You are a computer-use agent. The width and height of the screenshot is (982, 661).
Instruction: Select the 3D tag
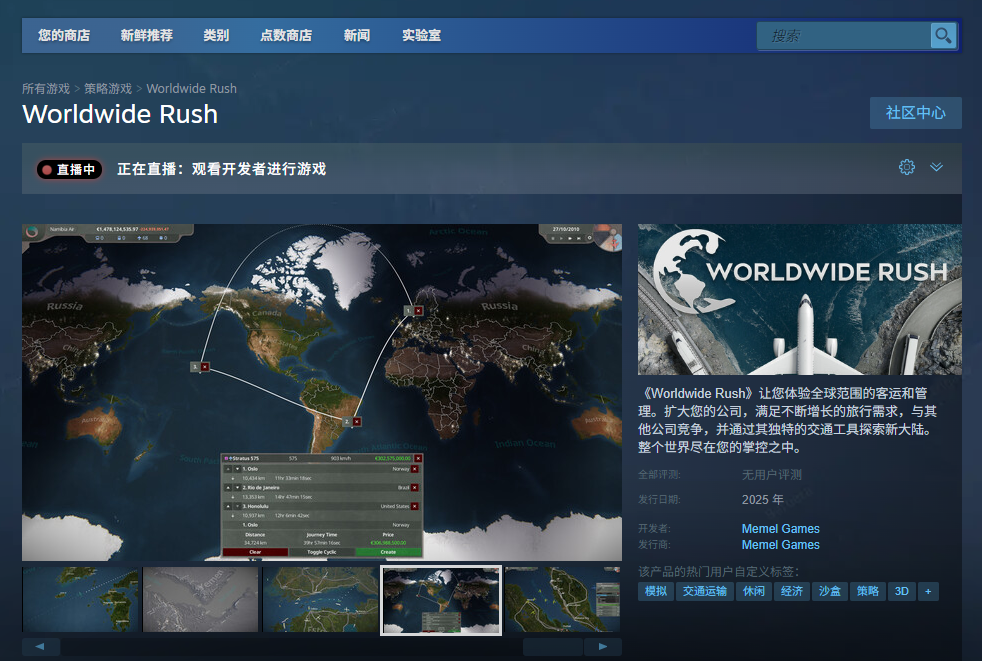[901, 591]
